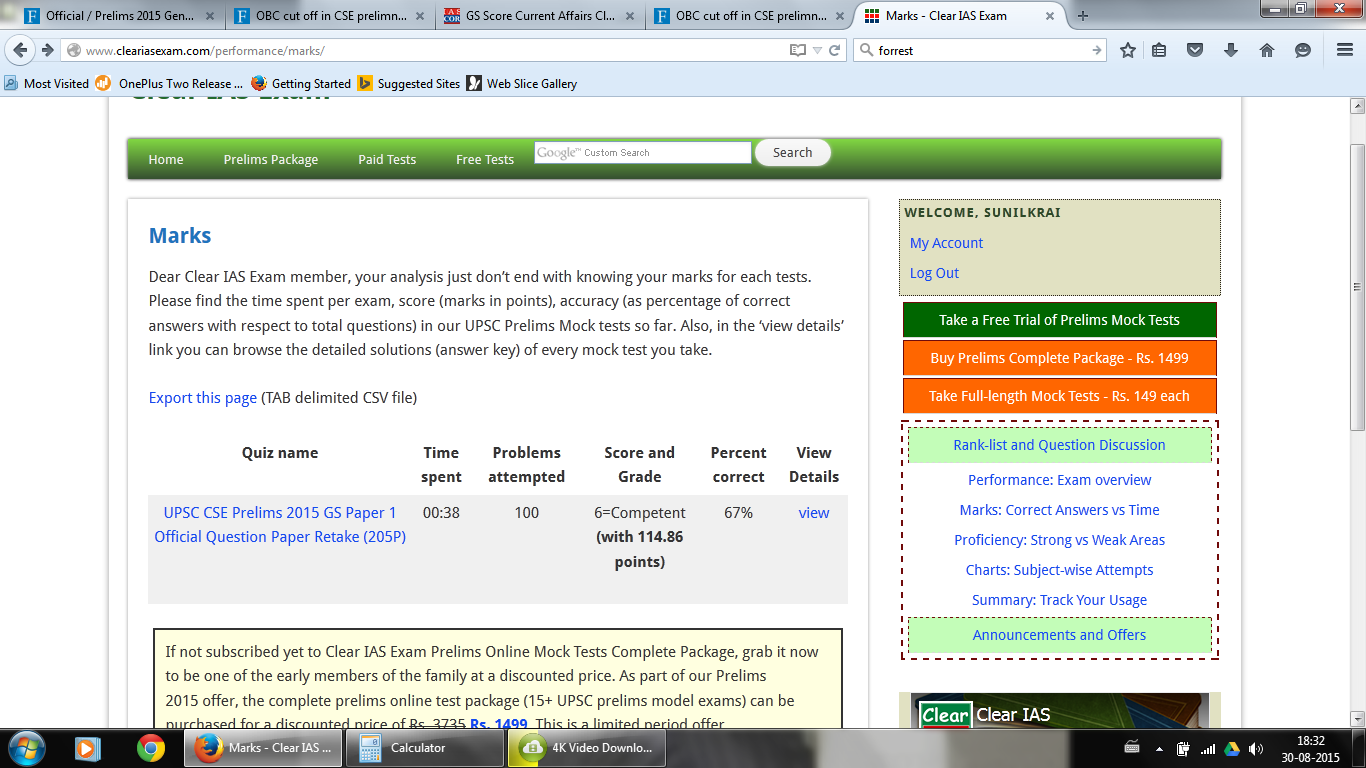Open the volume control in the tray
The width and height of the screenshot is (1366, 768).
(1255, 748)
